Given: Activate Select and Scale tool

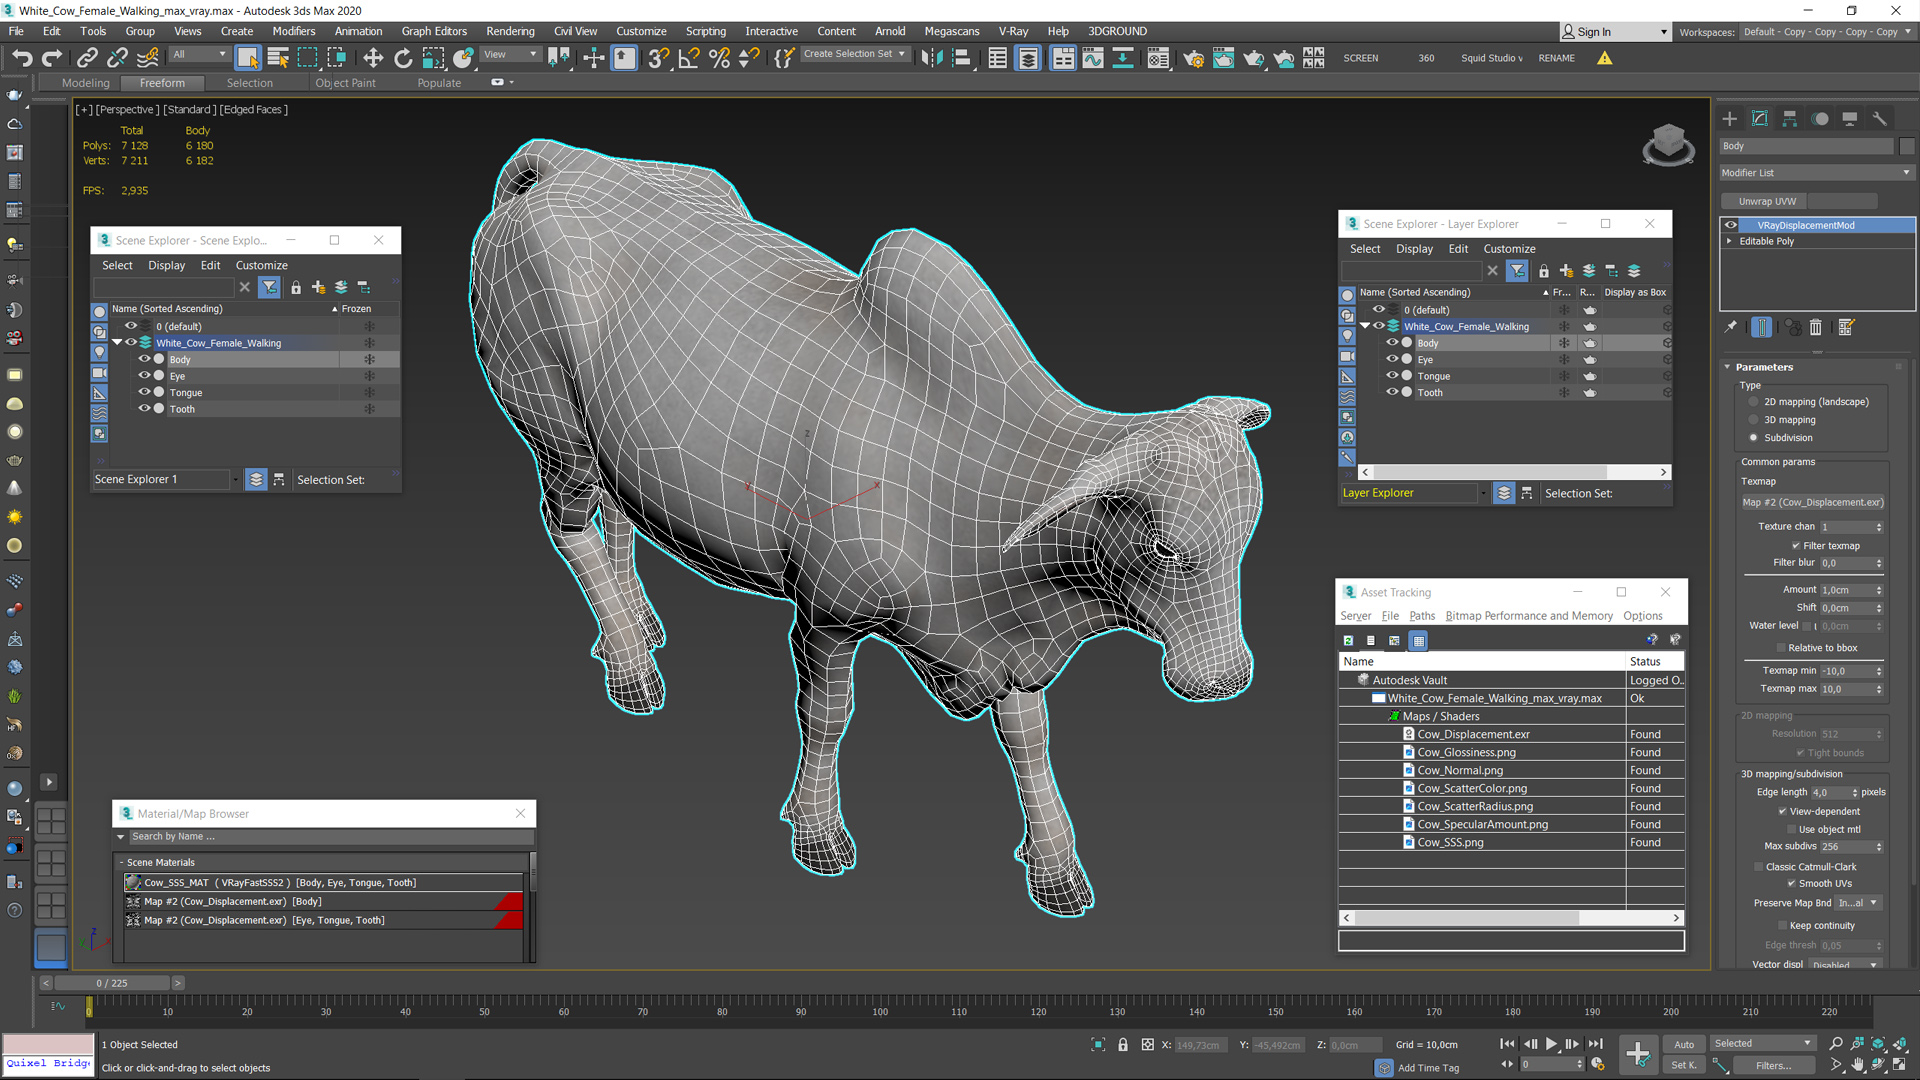Looking at the screenshot, I should point(433,58).
